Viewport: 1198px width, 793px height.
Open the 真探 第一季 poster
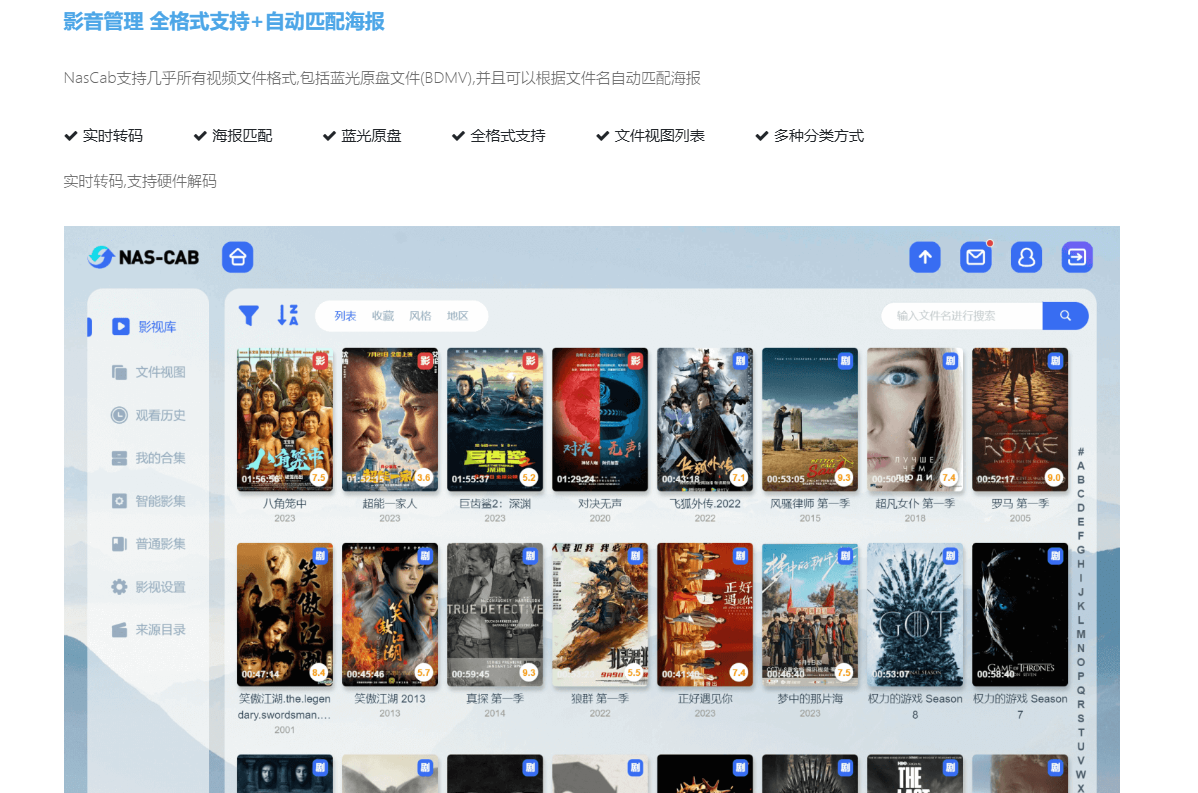(495, 614)
